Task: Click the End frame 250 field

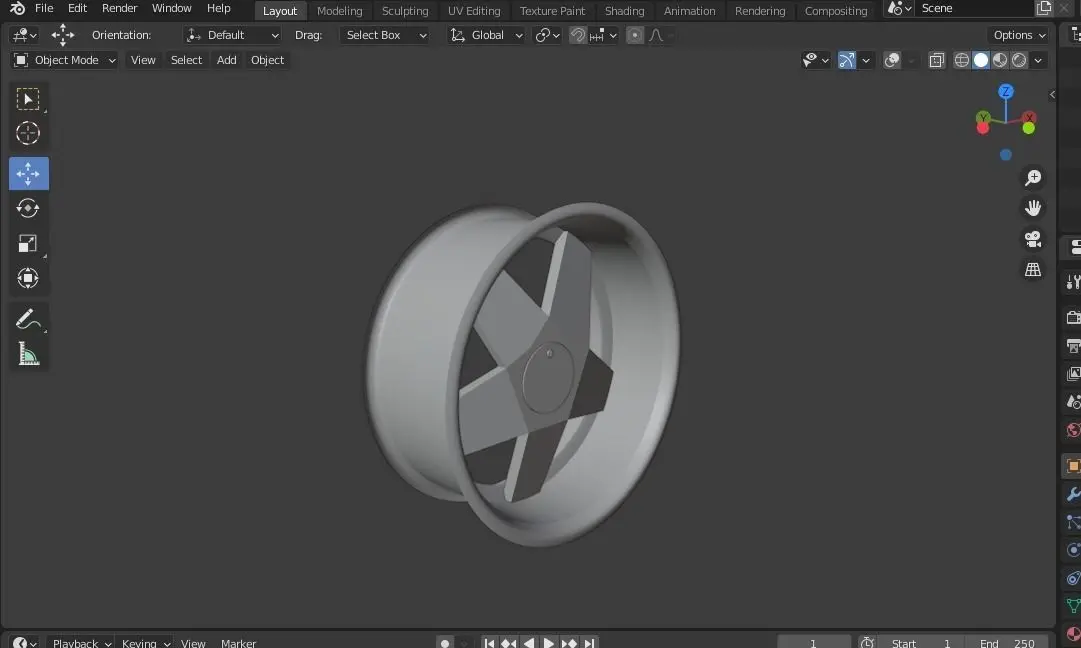Action: click(x=1007, y=642)
